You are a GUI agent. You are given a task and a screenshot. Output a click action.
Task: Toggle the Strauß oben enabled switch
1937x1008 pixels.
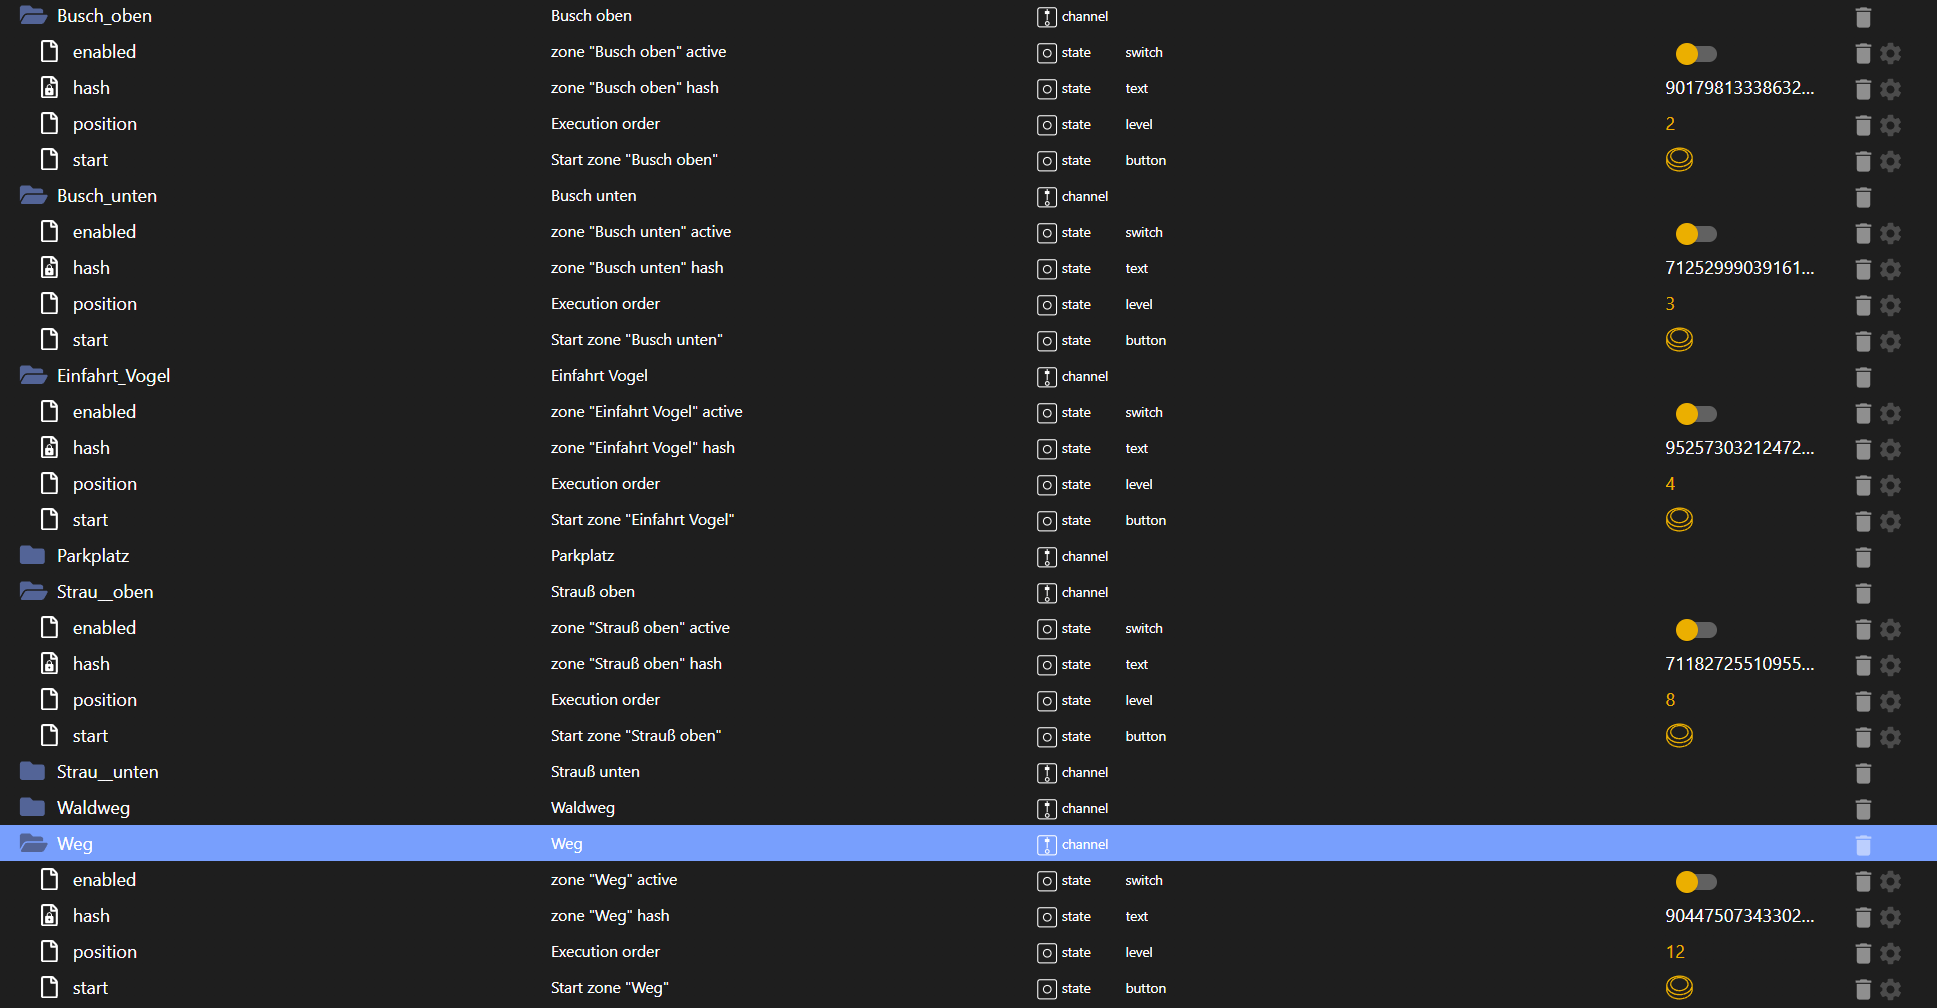pos(1695,629)
